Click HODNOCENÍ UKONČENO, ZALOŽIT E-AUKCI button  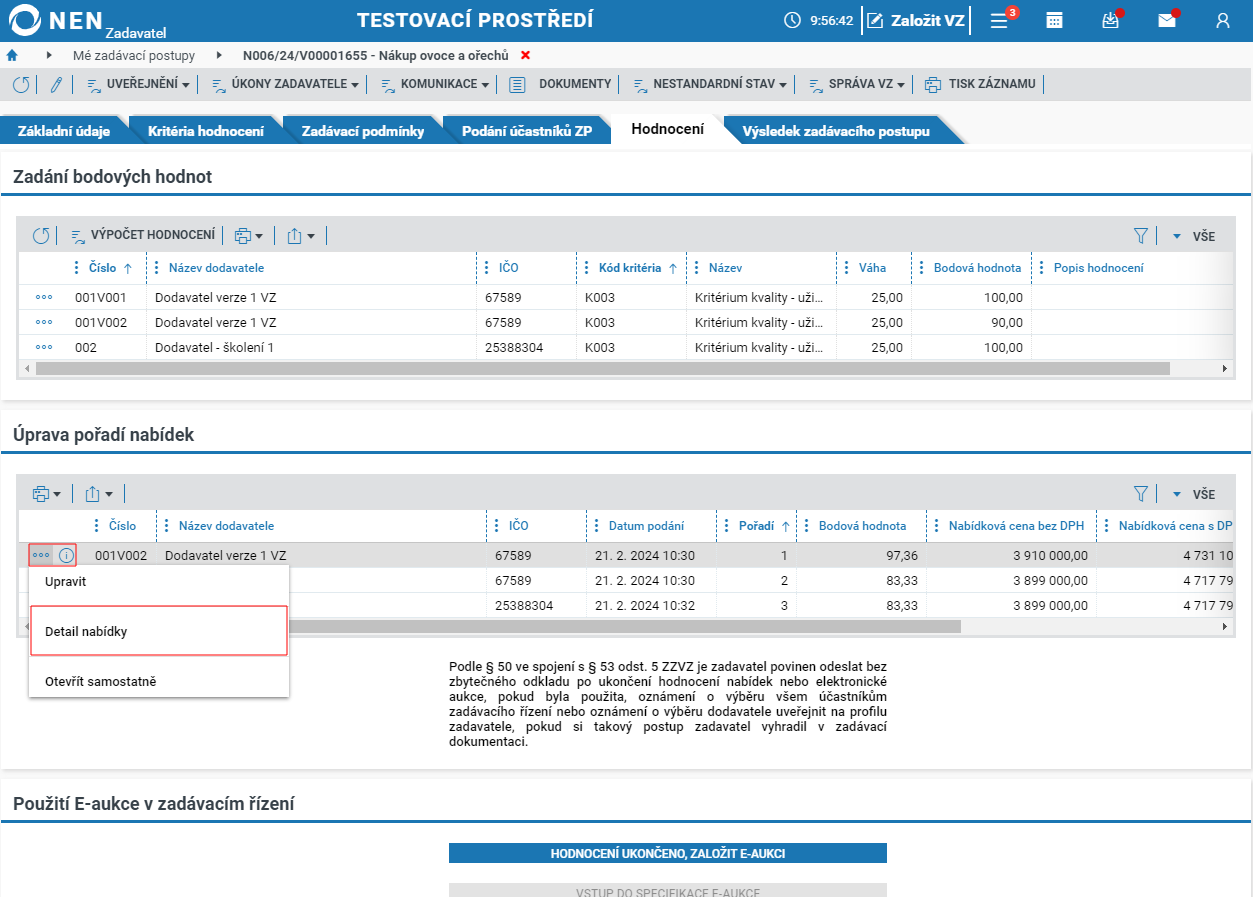pyautogui.click(x=668, y=853)
